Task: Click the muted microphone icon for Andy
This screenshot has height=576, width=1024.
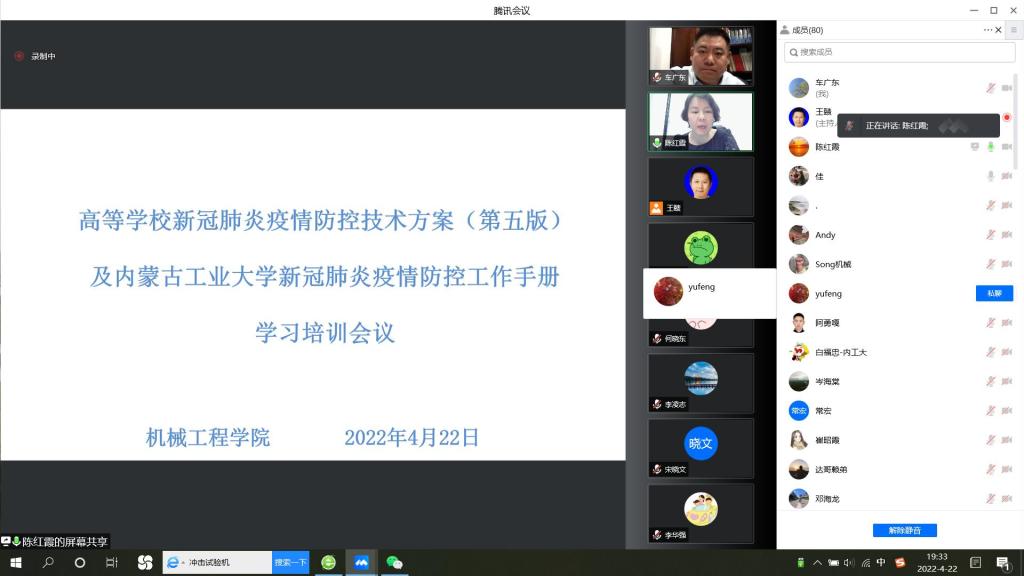Action: tap(990, 235)
